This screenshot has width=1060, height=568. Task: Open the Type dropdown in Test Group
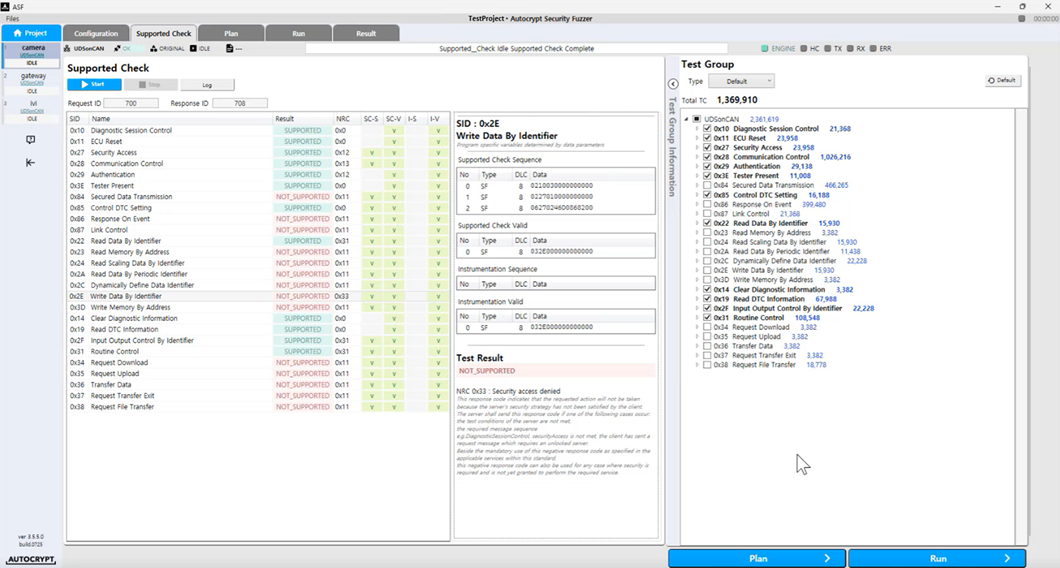[743, 81]
